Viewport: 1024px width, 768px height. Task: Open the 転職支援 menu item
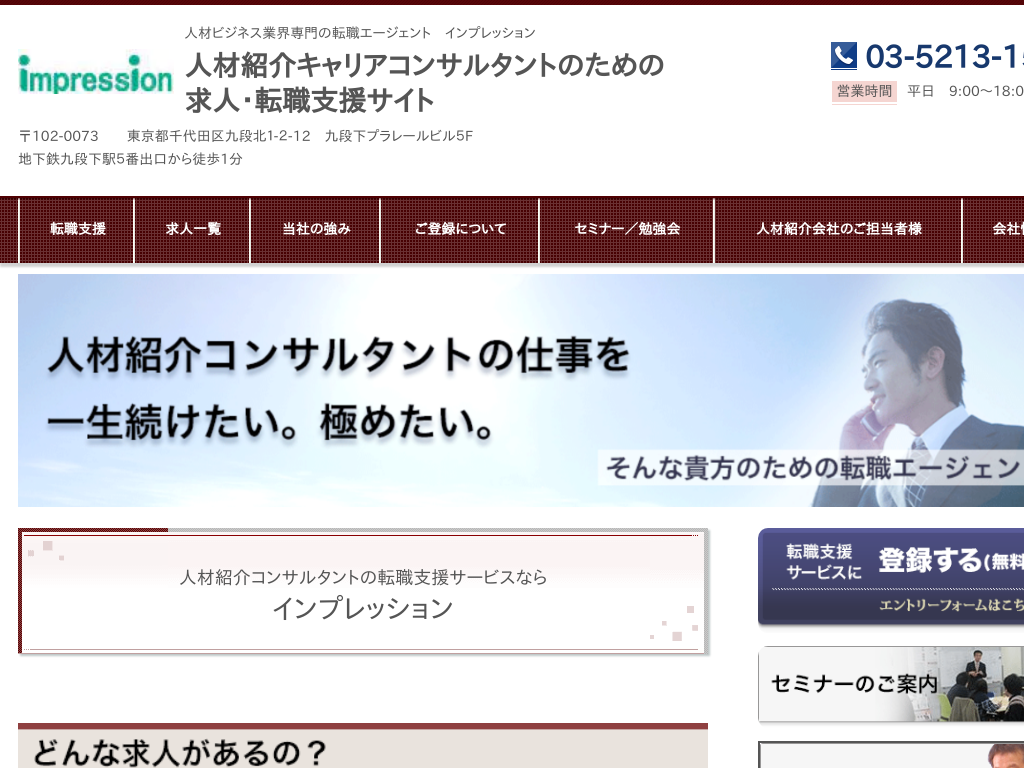click(x=77, y=229)
